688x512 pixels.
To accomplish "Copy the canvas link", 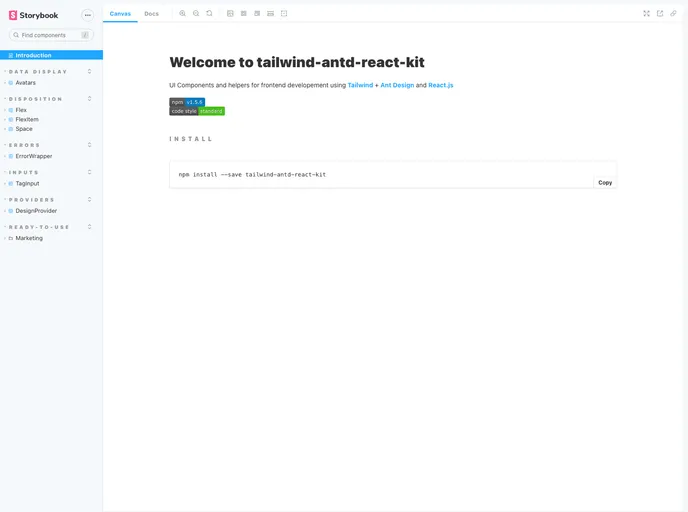I will pyautogui.click(x=673, y=14).
